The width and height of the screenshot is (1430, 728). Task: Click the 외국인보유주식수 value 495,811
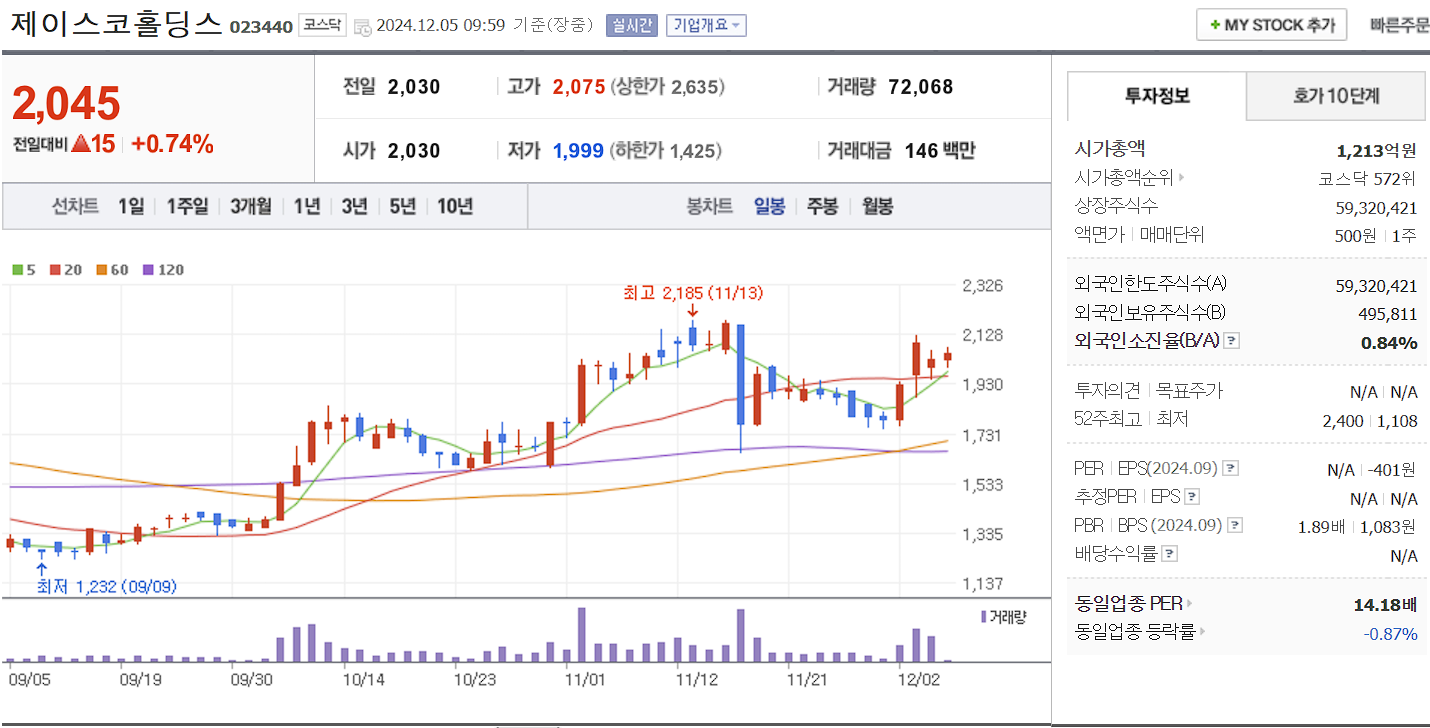1388,314
